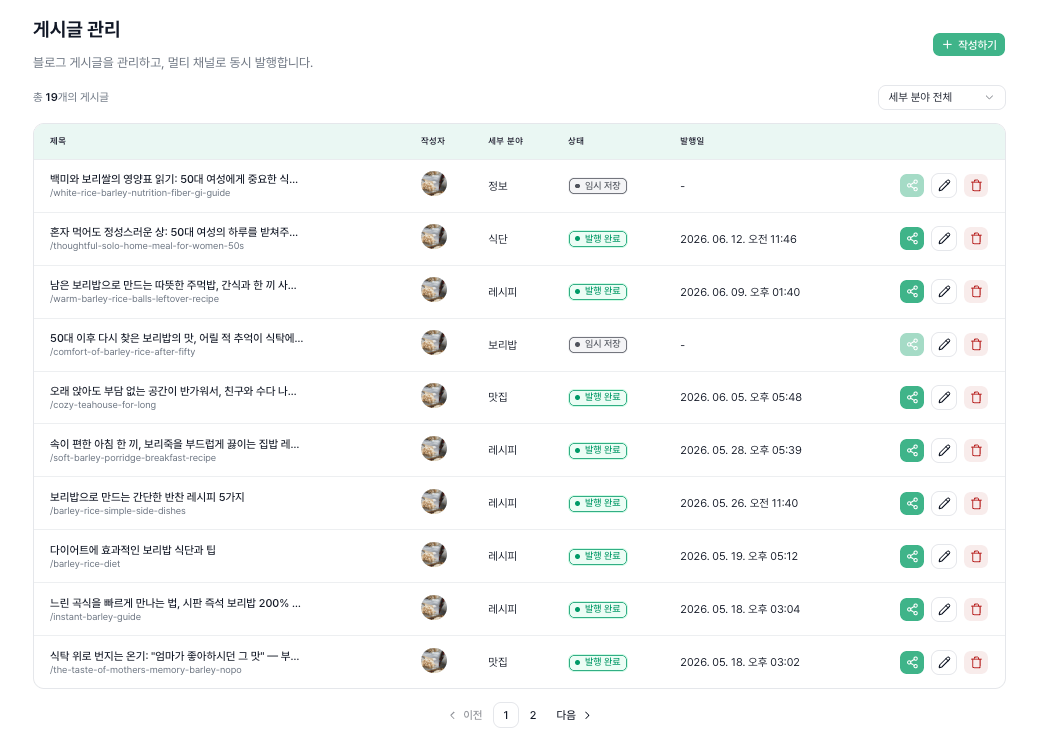The height and width of the screenshot is (747, 1042).
Task: Open post 남은 보리밥으로 만드는 따뜻한 주먹밥
Action: (x=173, y=285)
